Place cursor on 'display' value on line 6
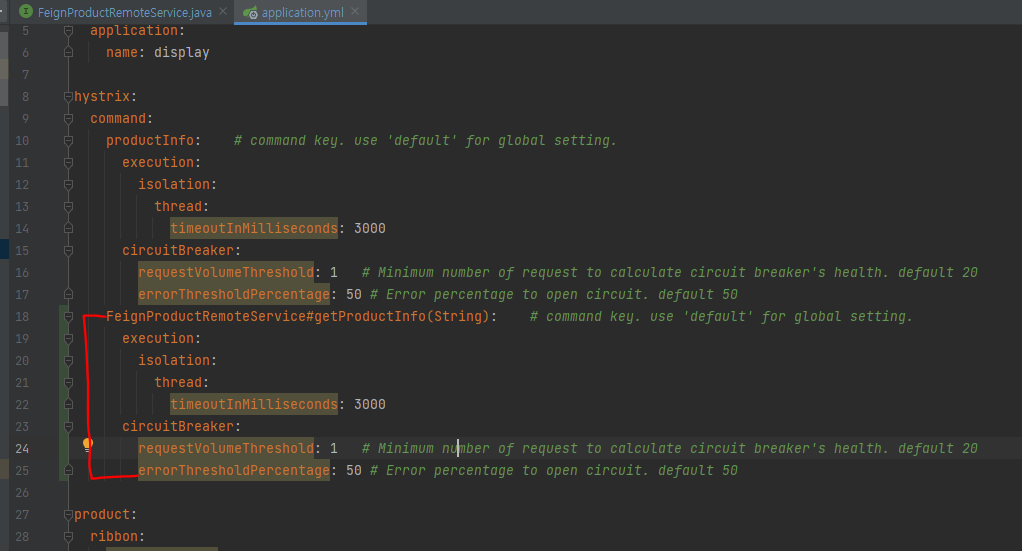 click(x=182, y=53)
